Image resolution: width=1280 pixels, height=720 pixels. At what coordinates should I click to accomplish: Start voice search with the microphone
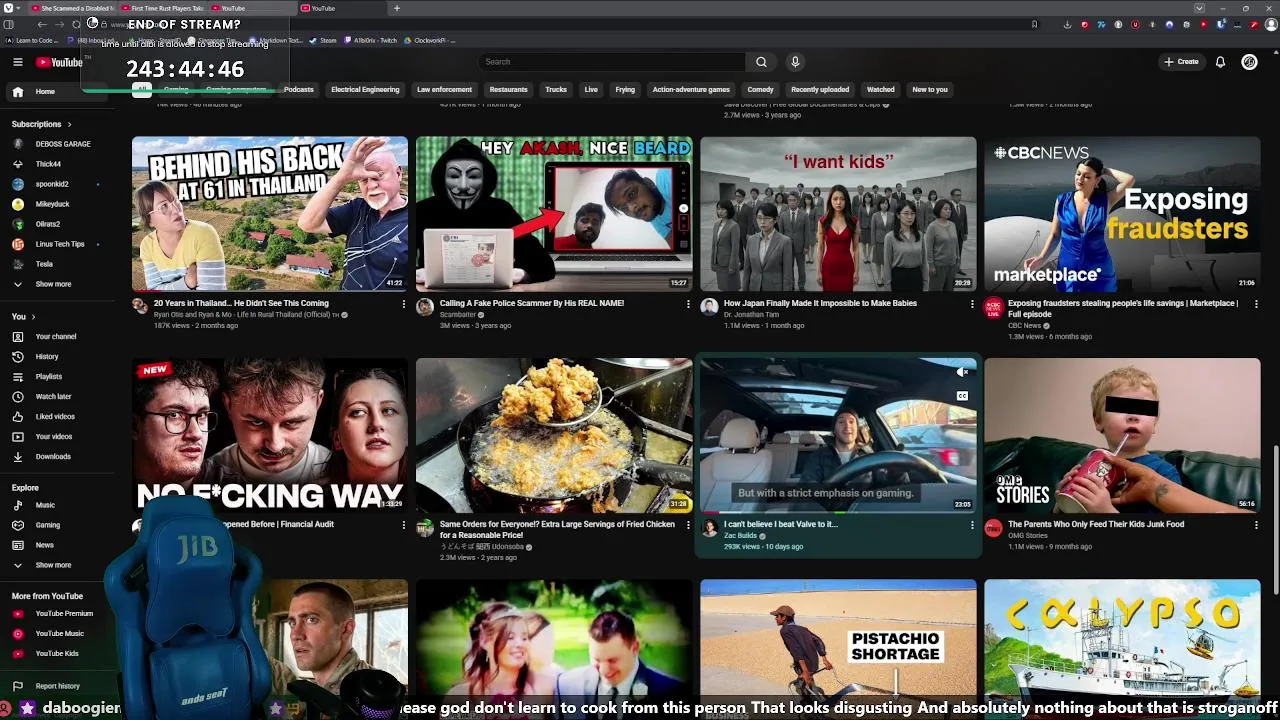coord(795,62)
